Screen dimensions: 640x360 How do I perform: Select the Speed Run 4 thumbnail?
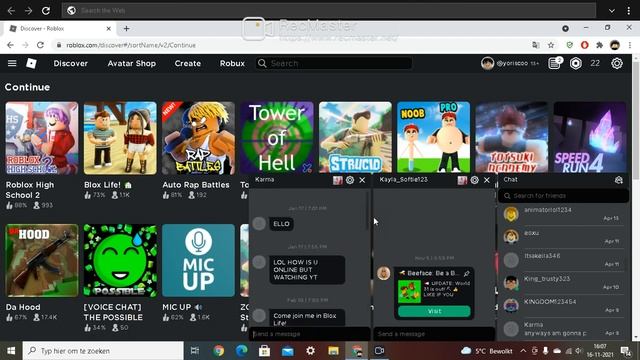pyautogui.click(x=590, y=138)
